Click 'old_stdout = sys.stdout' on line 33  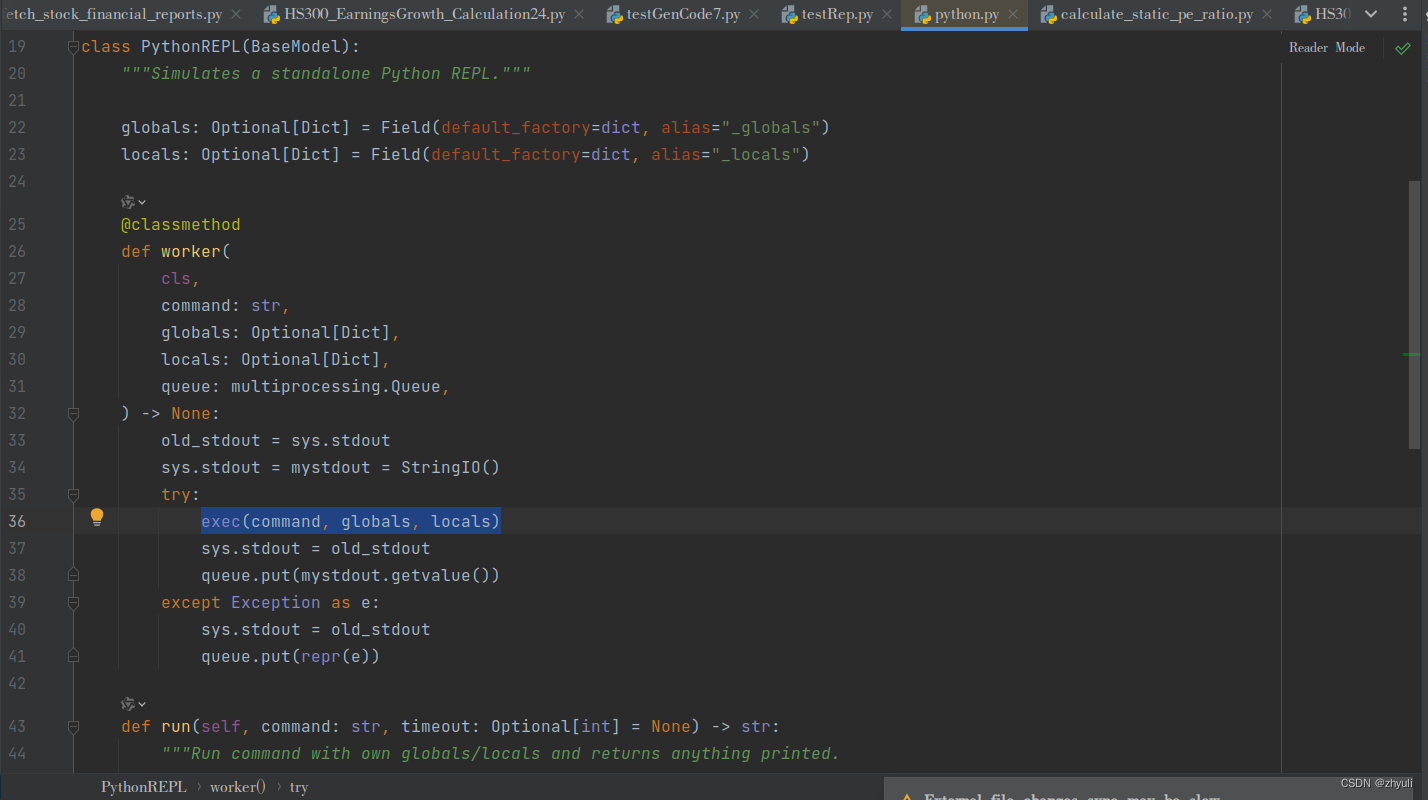coord(276,440)
